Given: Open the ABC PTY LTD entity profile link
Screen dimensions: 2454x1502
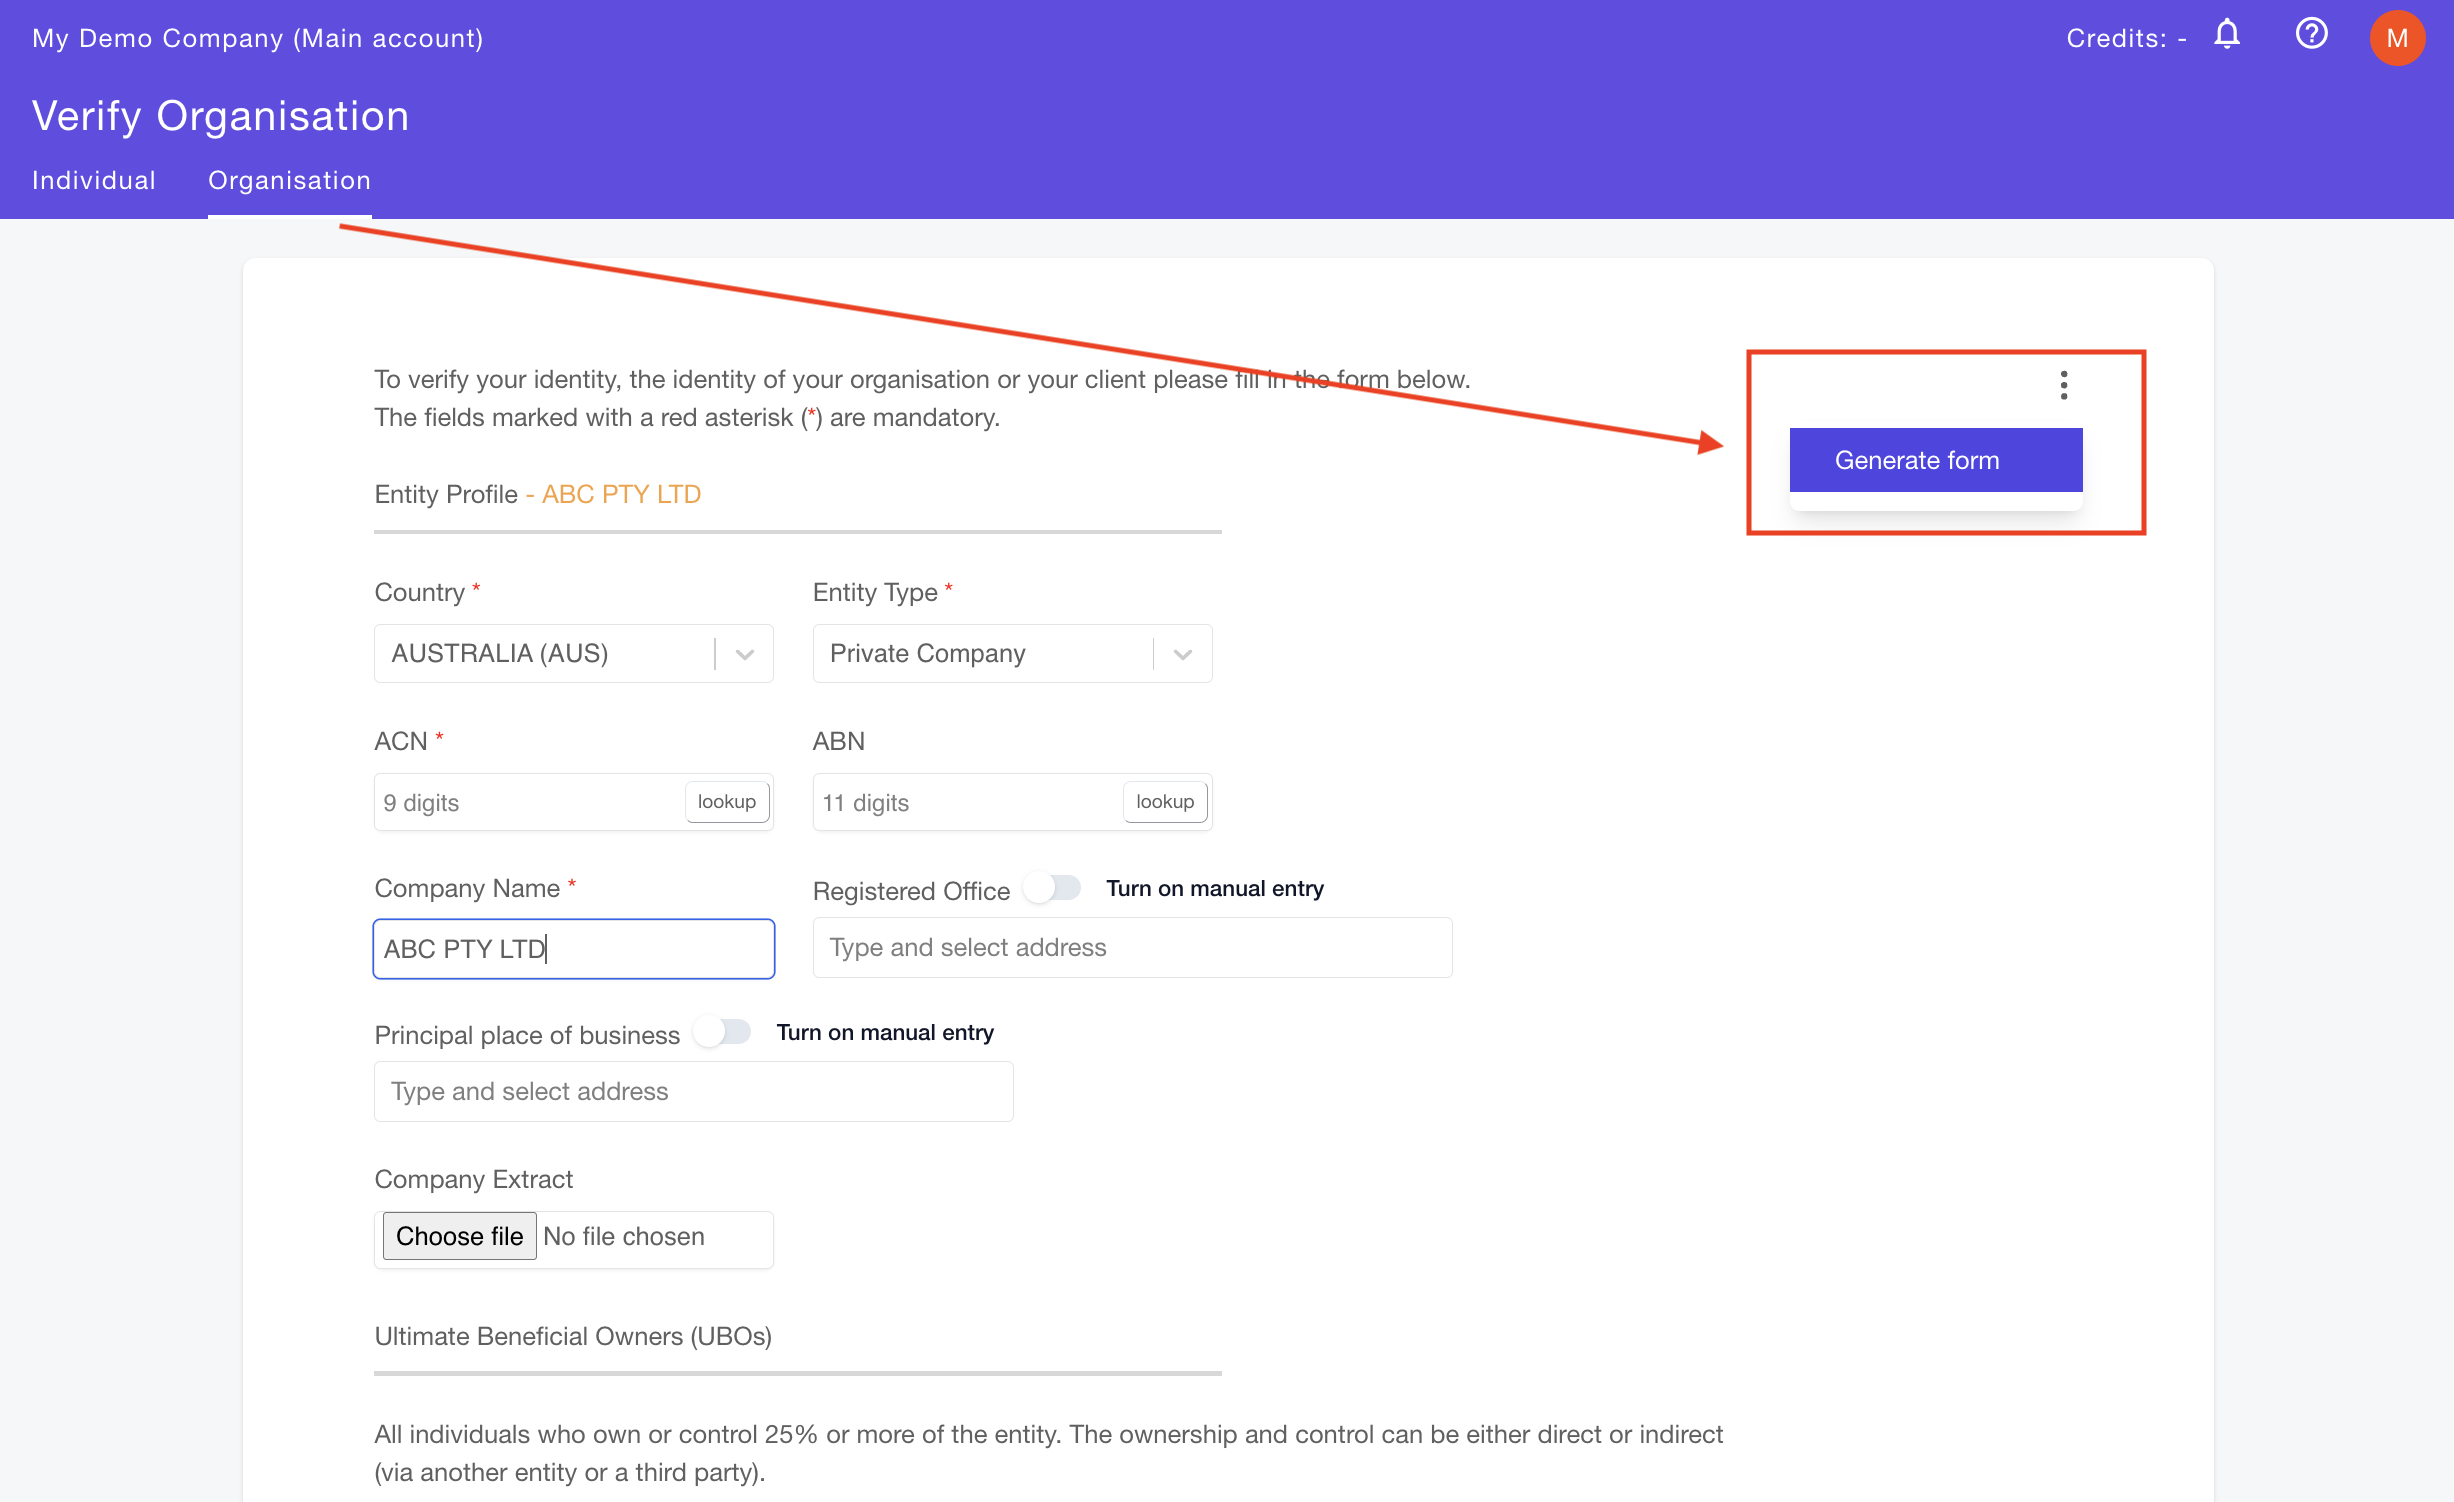Looking at the screenshot, I should 619,493.
